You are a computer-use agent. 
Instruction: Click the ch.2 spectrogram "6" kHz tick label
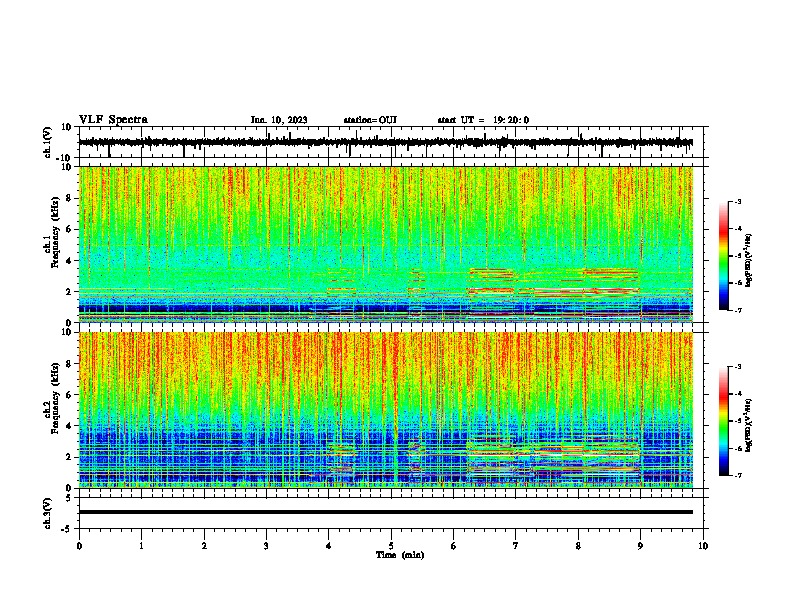point(69,395)
